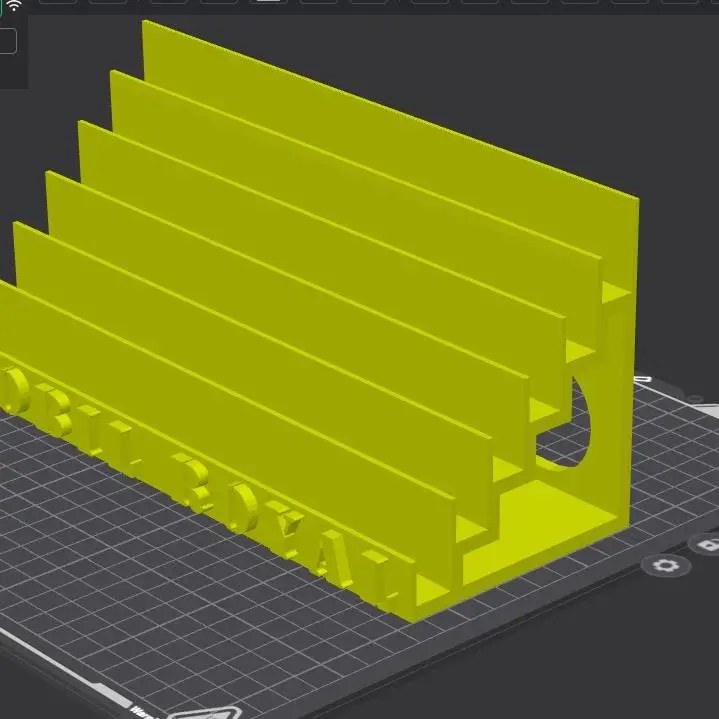Click the Wi-Fi connection status icon
Image resolution: width=719 pixels, height=719 pixels.
click(x=14, y=6)
